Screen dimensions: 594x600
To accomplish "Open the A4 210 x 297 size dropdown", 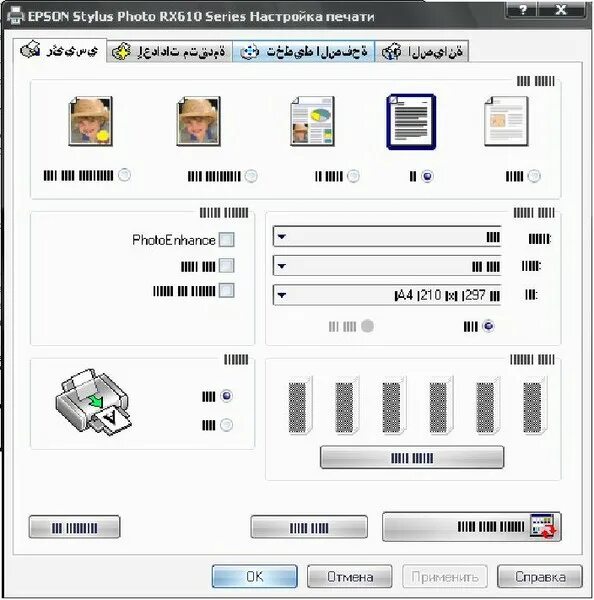I will 387,295.
